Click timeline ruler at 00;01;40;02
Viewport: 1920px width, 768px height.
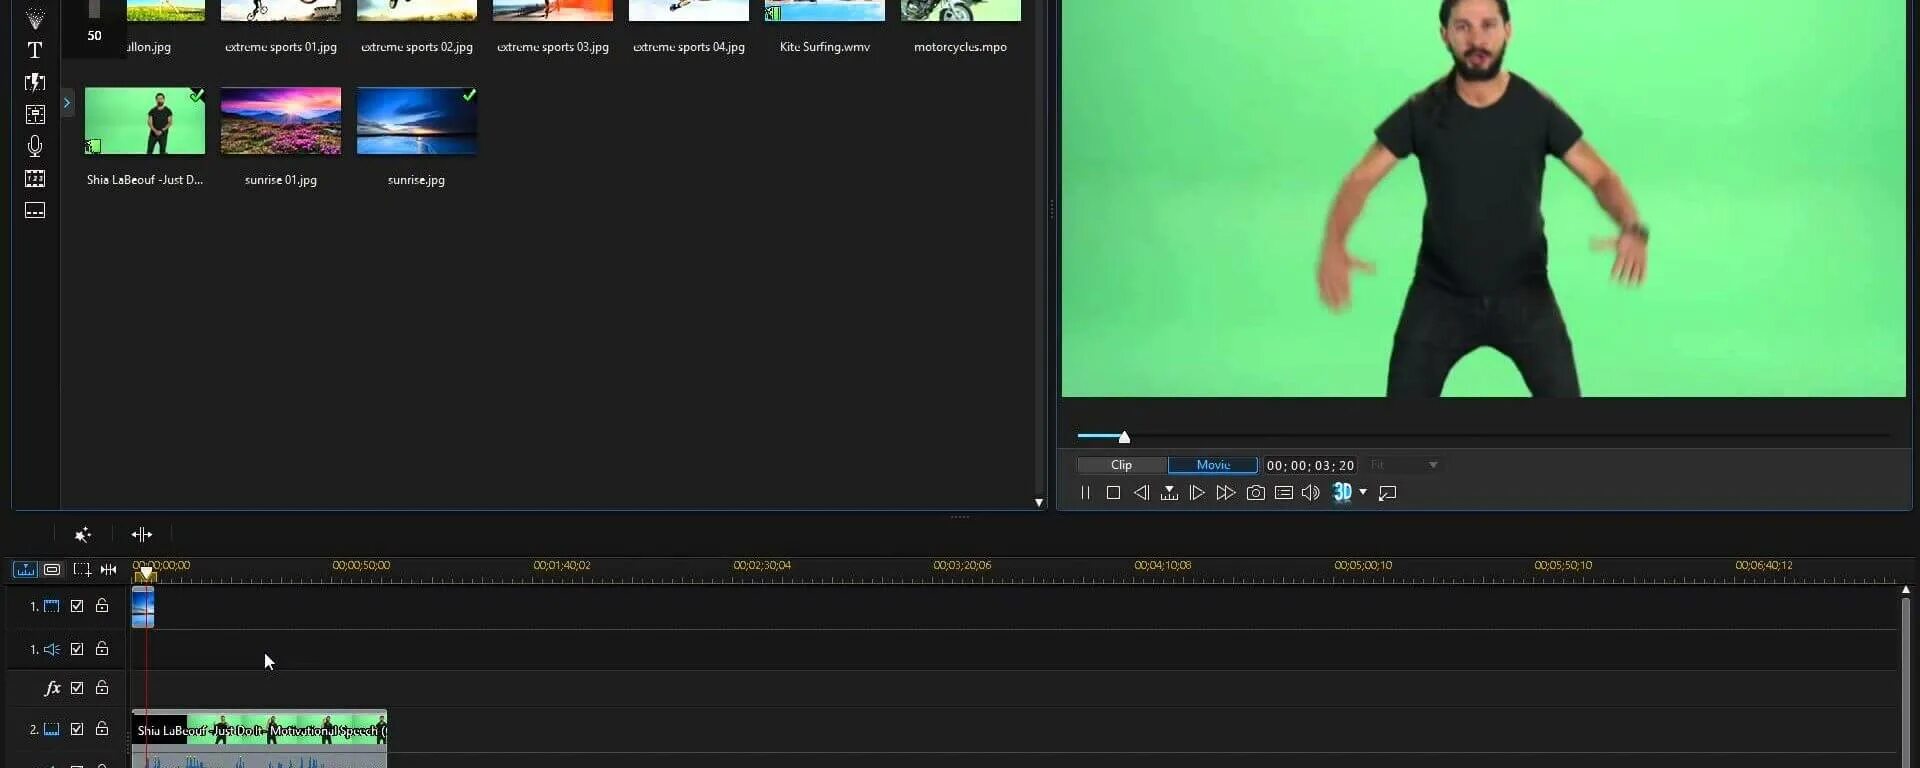(x=562, y=566)
